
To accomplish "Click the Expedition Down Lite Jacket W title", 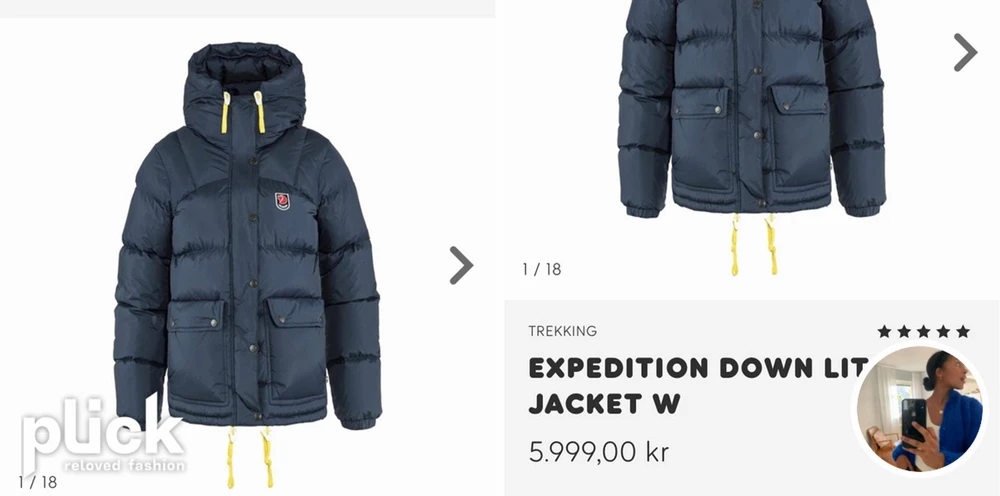I will click(698, 386).
